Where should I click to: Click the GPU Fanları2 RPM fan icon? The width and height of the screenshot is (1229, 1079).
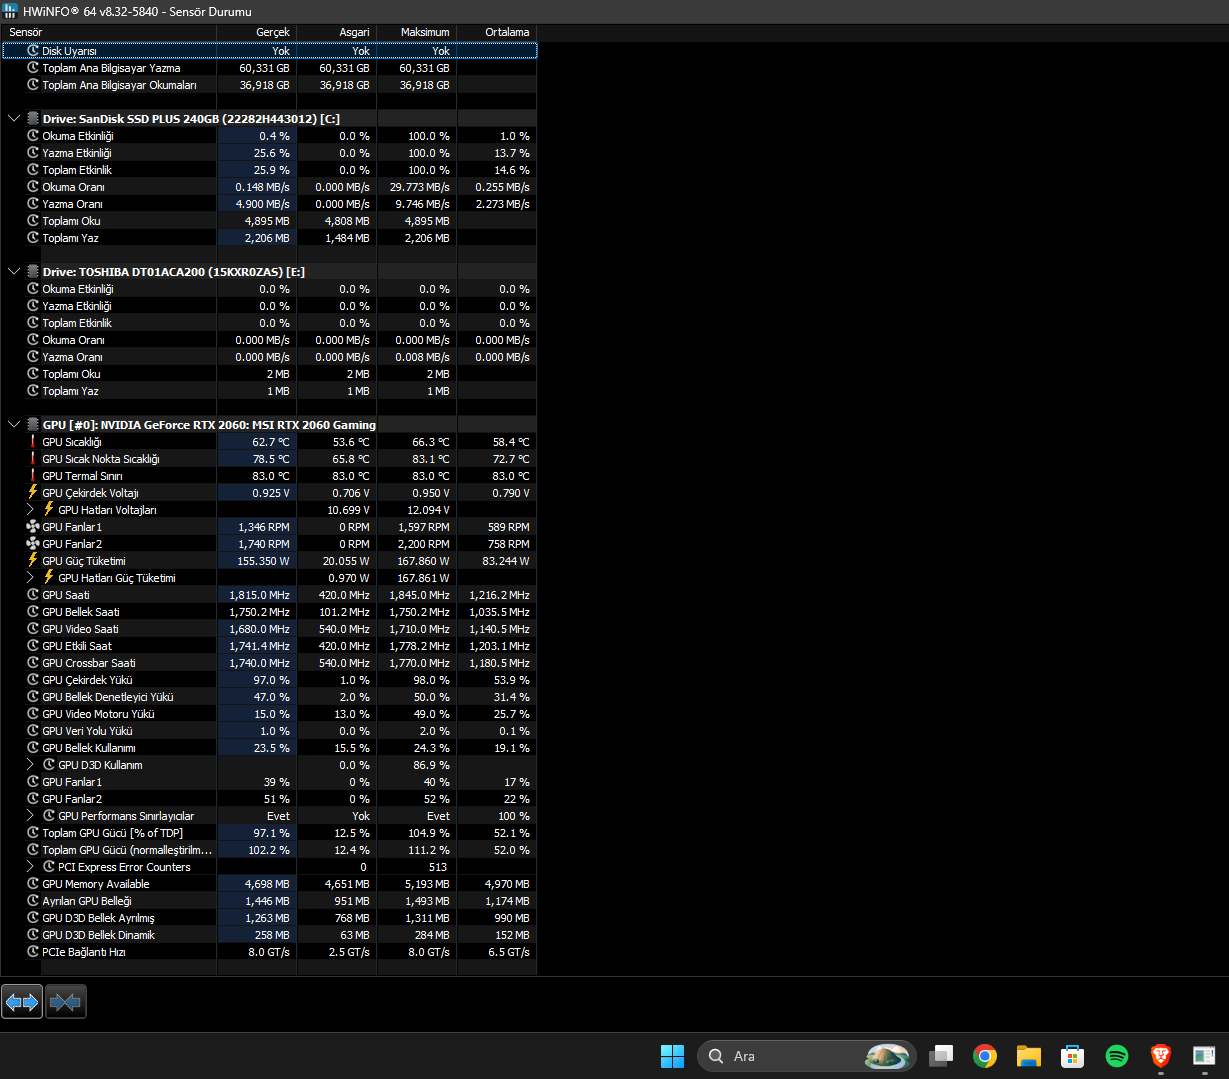tap(33, 544)
